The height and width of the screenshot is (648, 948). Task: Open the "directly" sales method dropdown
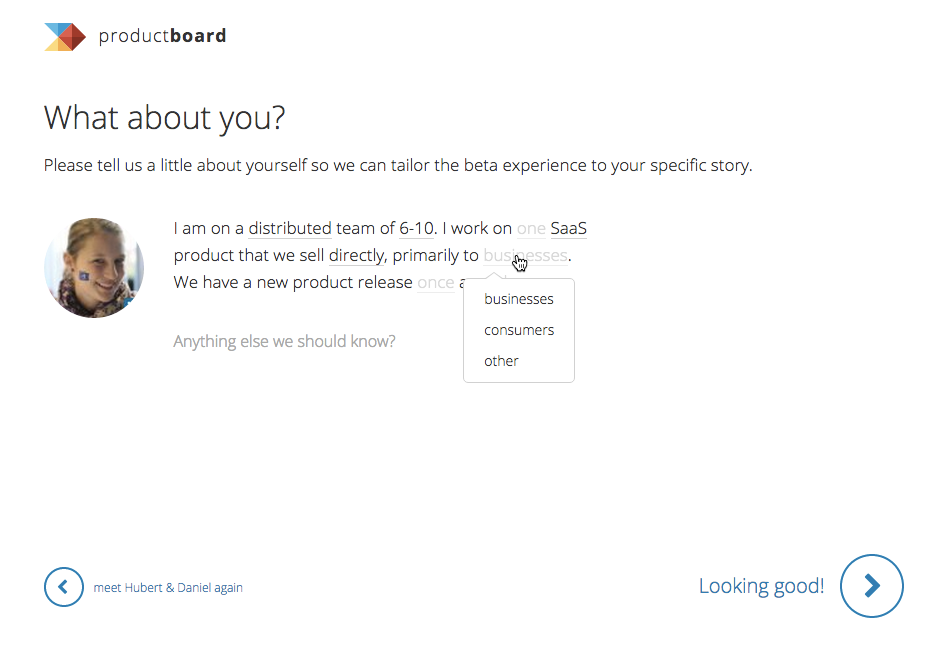click(x=356, y=256)
